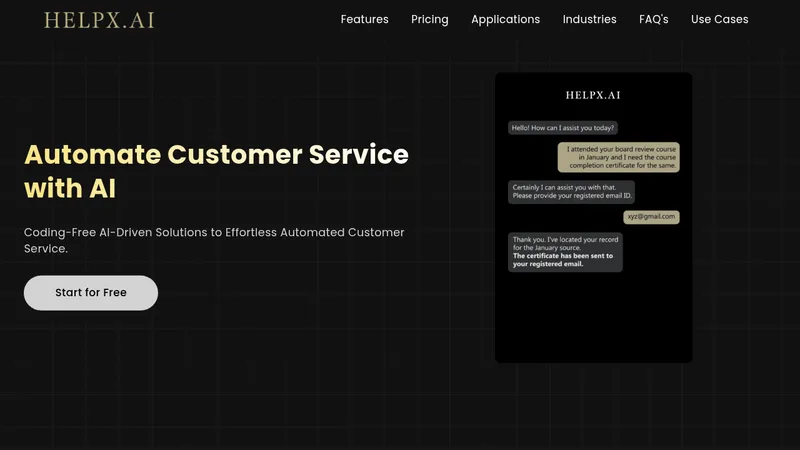Open the FAQ's nav link
Screen dimensions: 800x450
(654, 19)
